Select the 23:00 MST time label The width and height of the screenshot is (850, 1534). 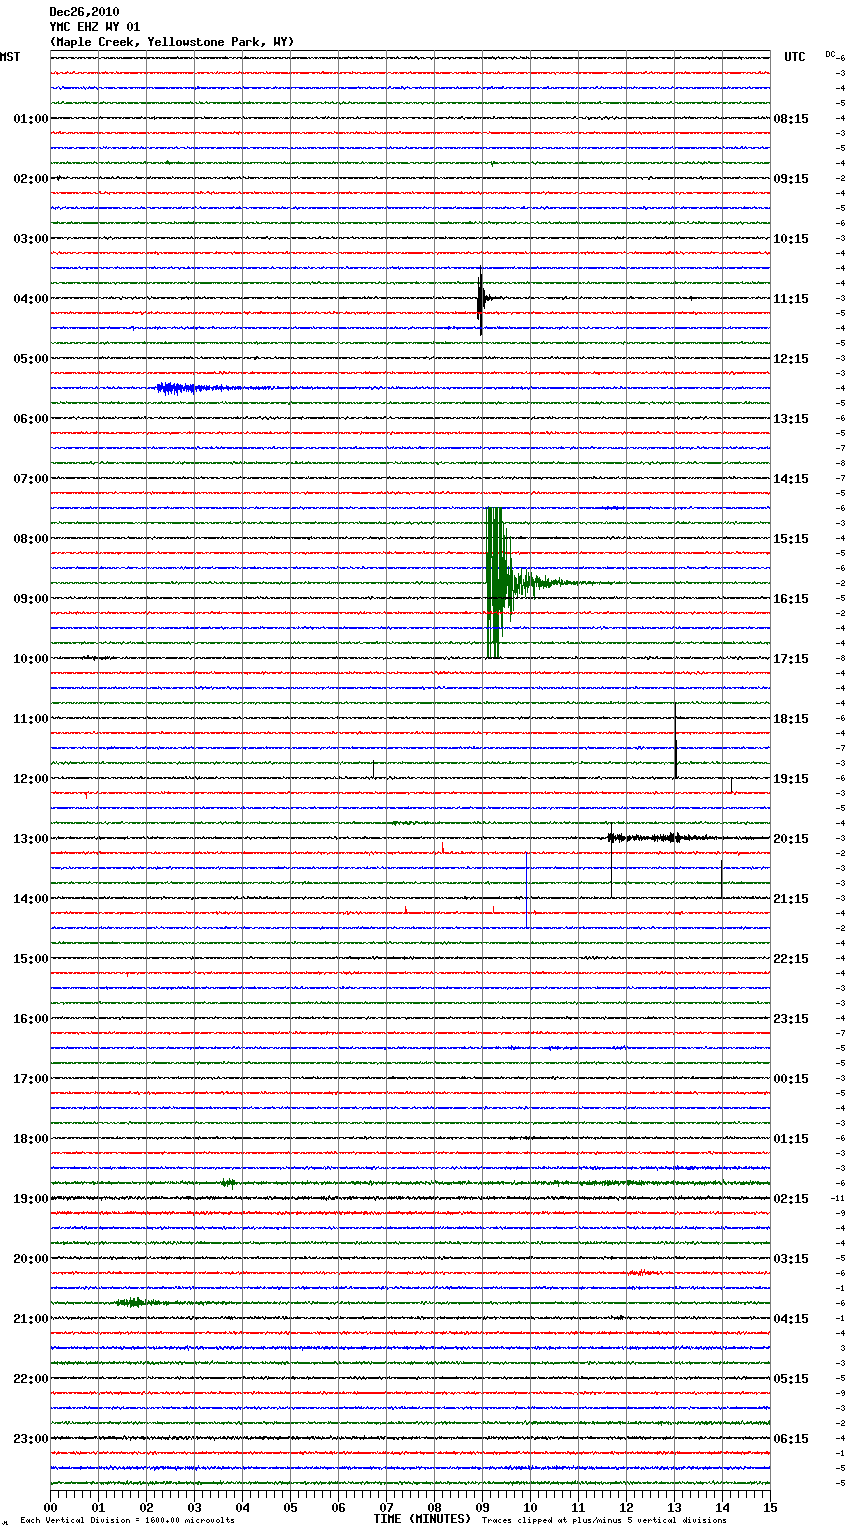coord(30,1439)
